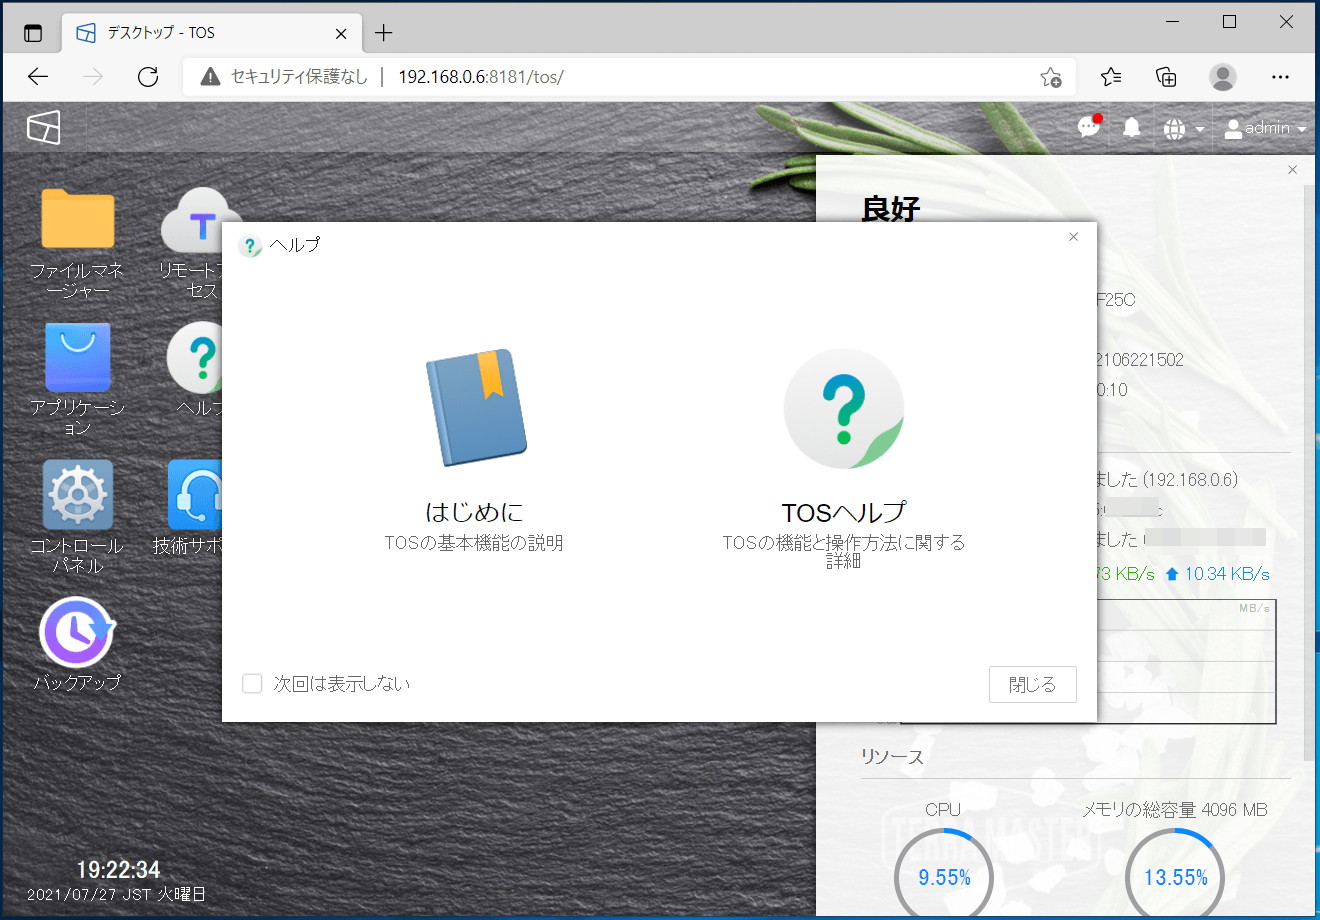This screenshot has height=920, width=1320.
Task: Click the はじめに title text
Action: pos(474,512)
